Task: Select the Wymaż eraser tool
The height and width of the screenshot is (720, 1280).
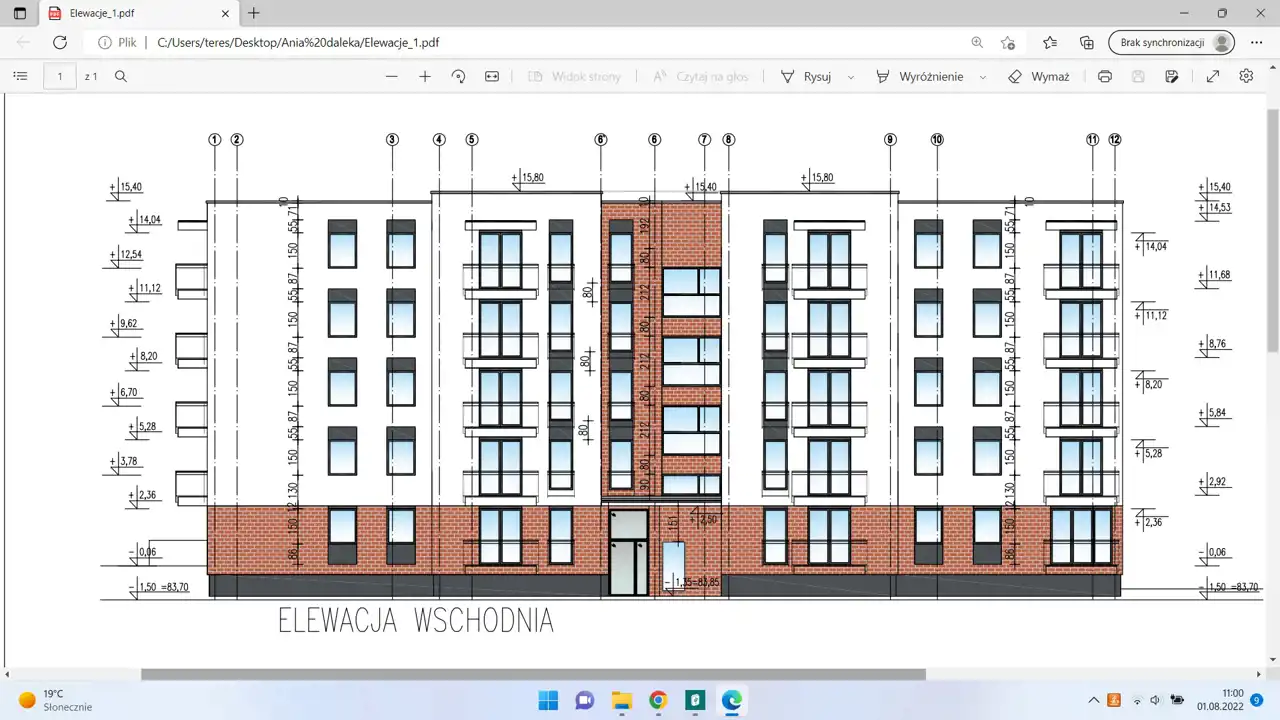Action: pos(1039,76)
